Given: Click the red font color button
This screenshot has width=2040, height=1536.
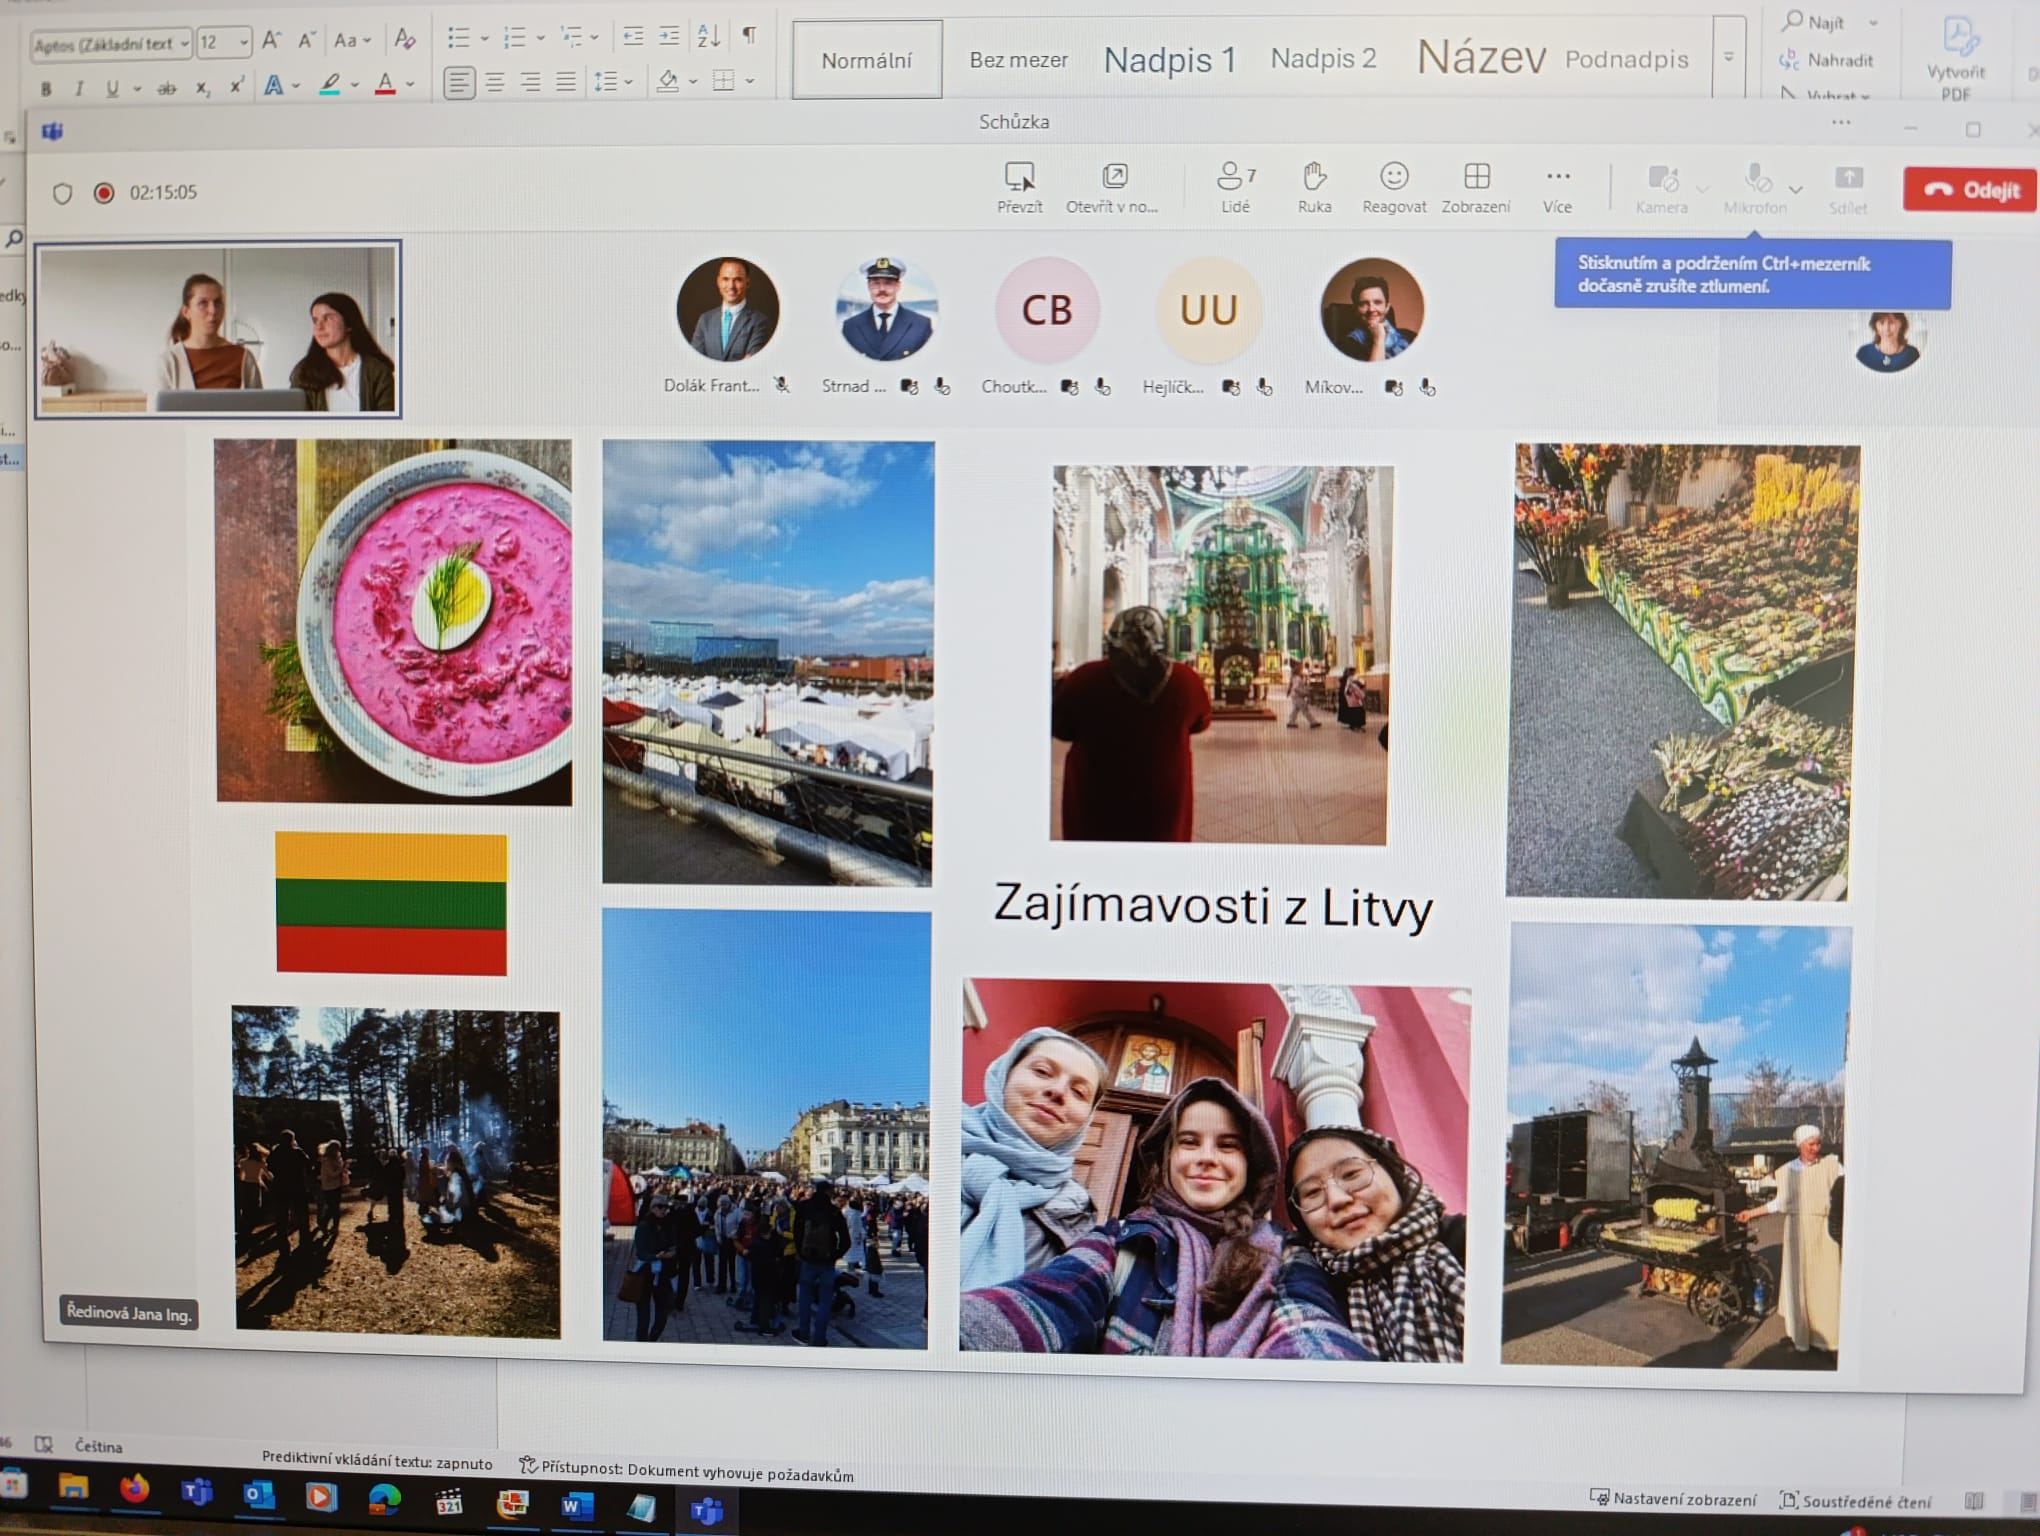Looking at the screenshot, I should tap(385, 86).
